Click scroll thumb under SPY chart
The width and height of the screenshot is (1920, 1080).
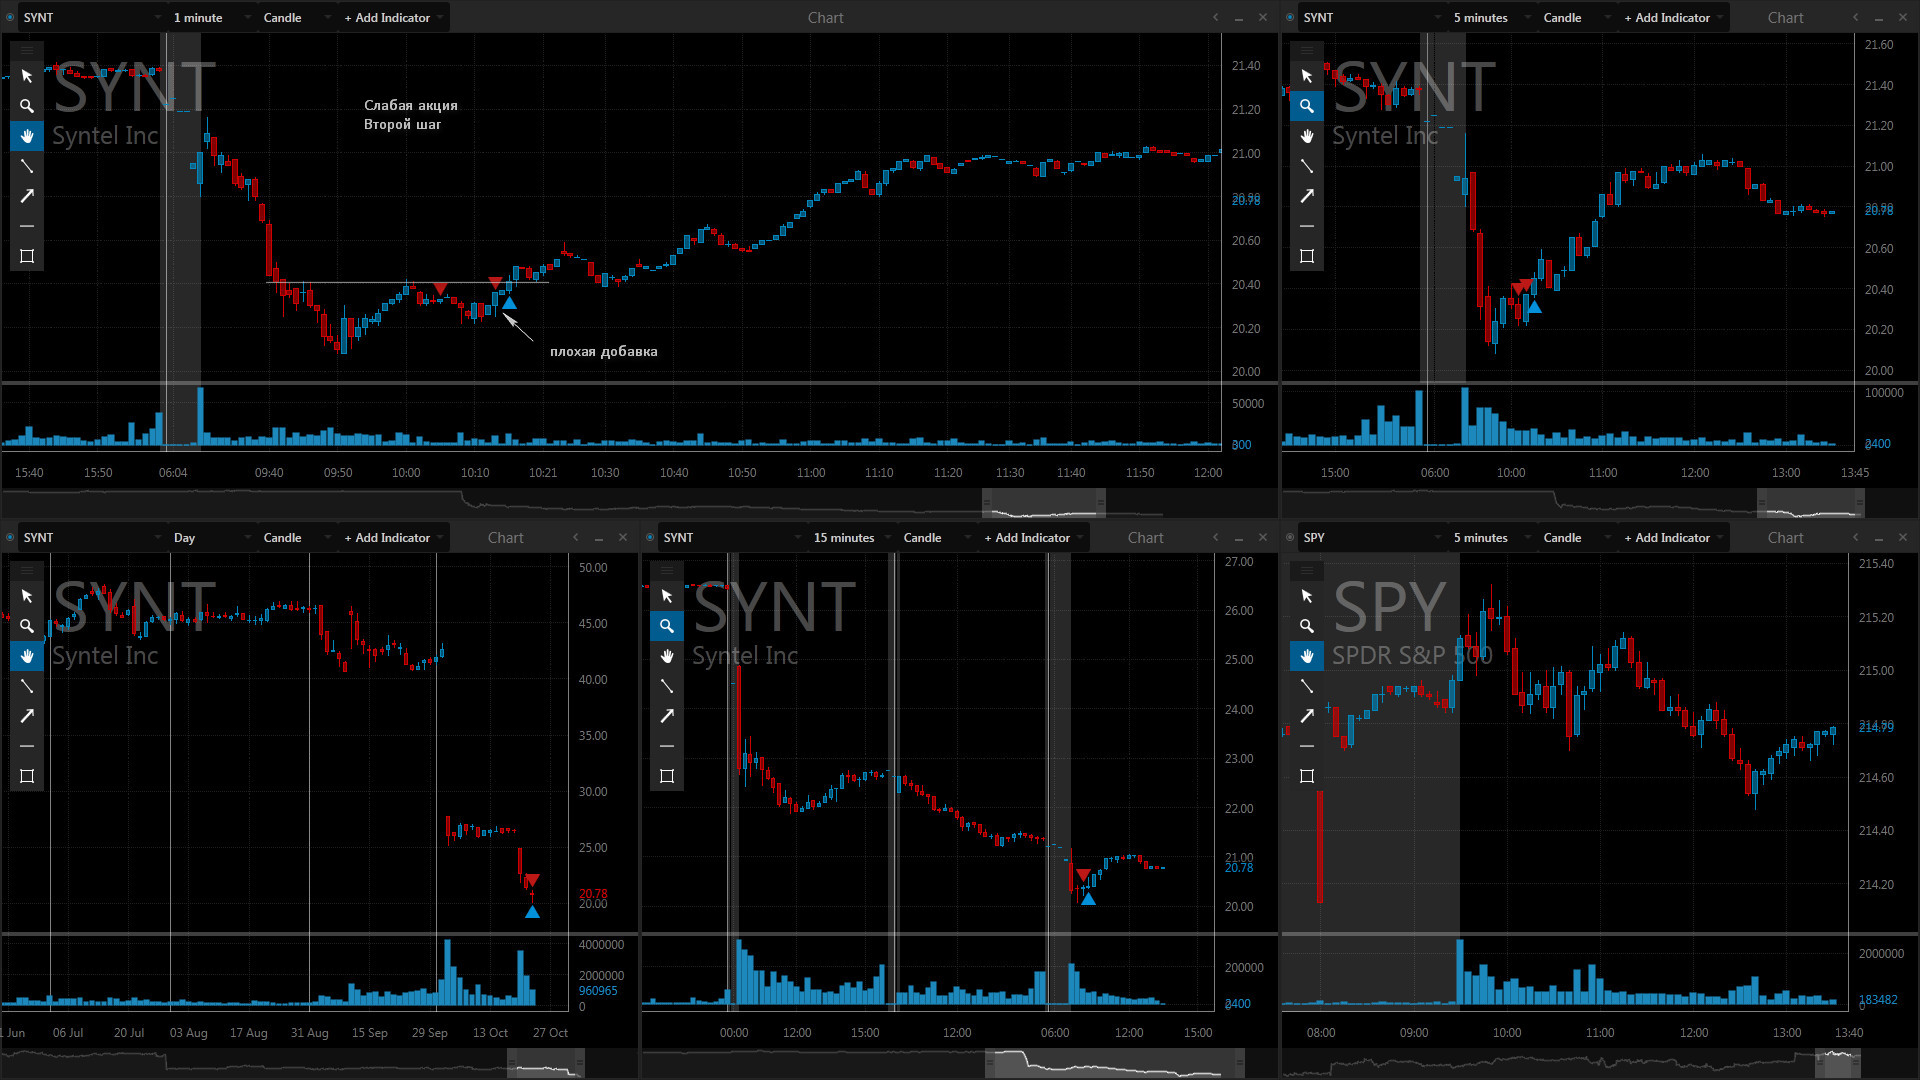tap(1838, 1063)
